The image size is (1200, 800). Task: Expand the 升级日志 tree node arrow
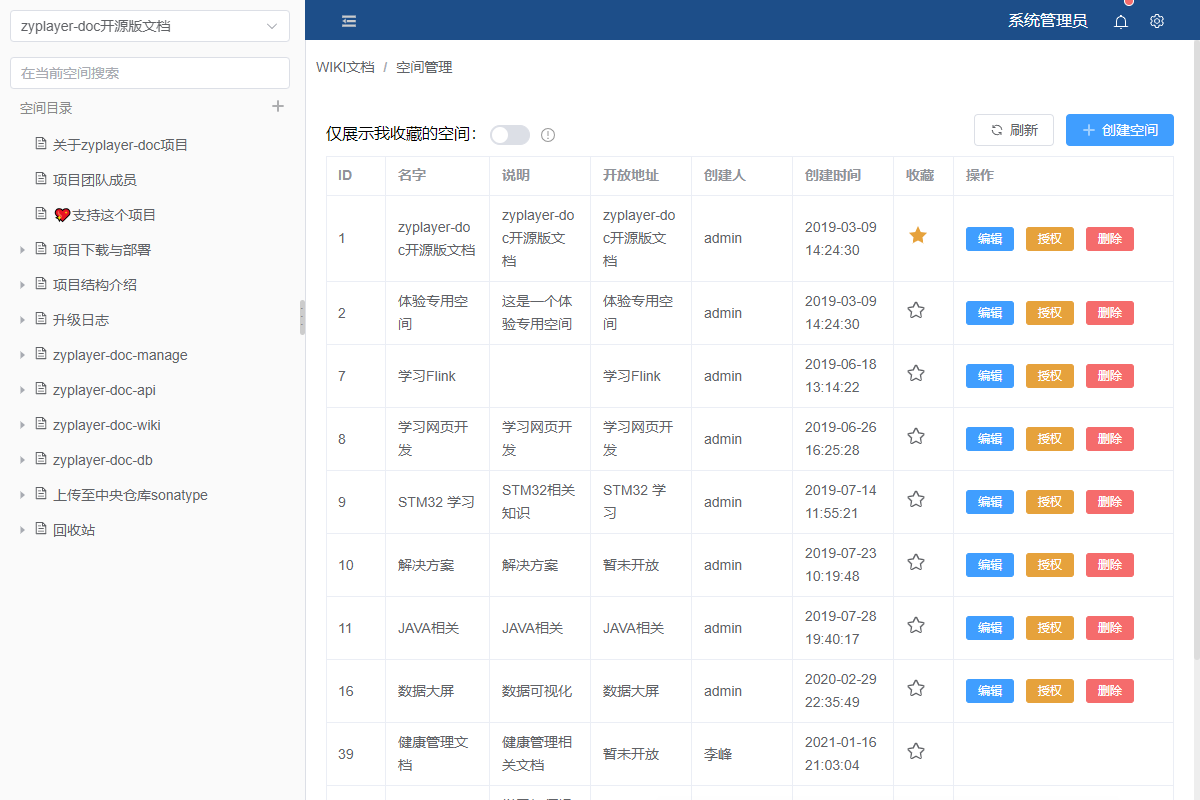tap(23, 320)
